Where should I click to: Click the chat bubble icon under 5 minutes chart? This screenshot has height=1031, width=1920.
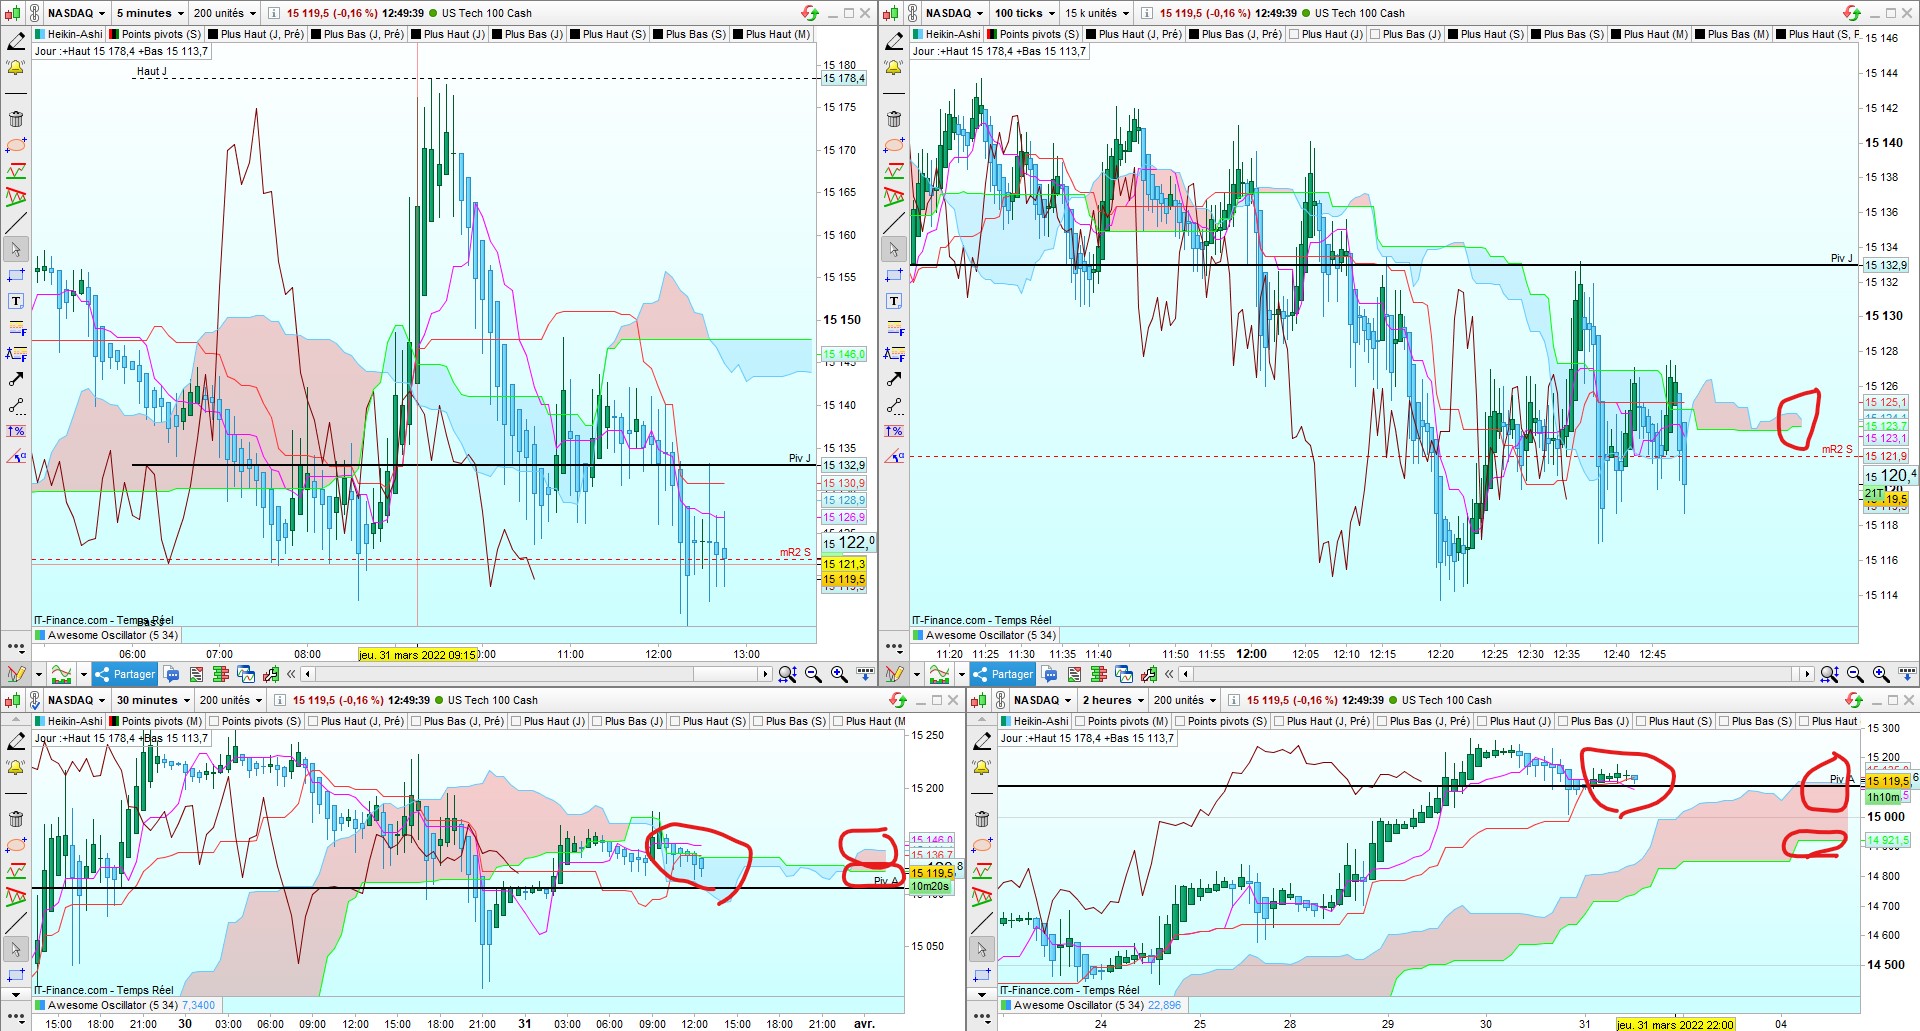(x=171, y=674)
